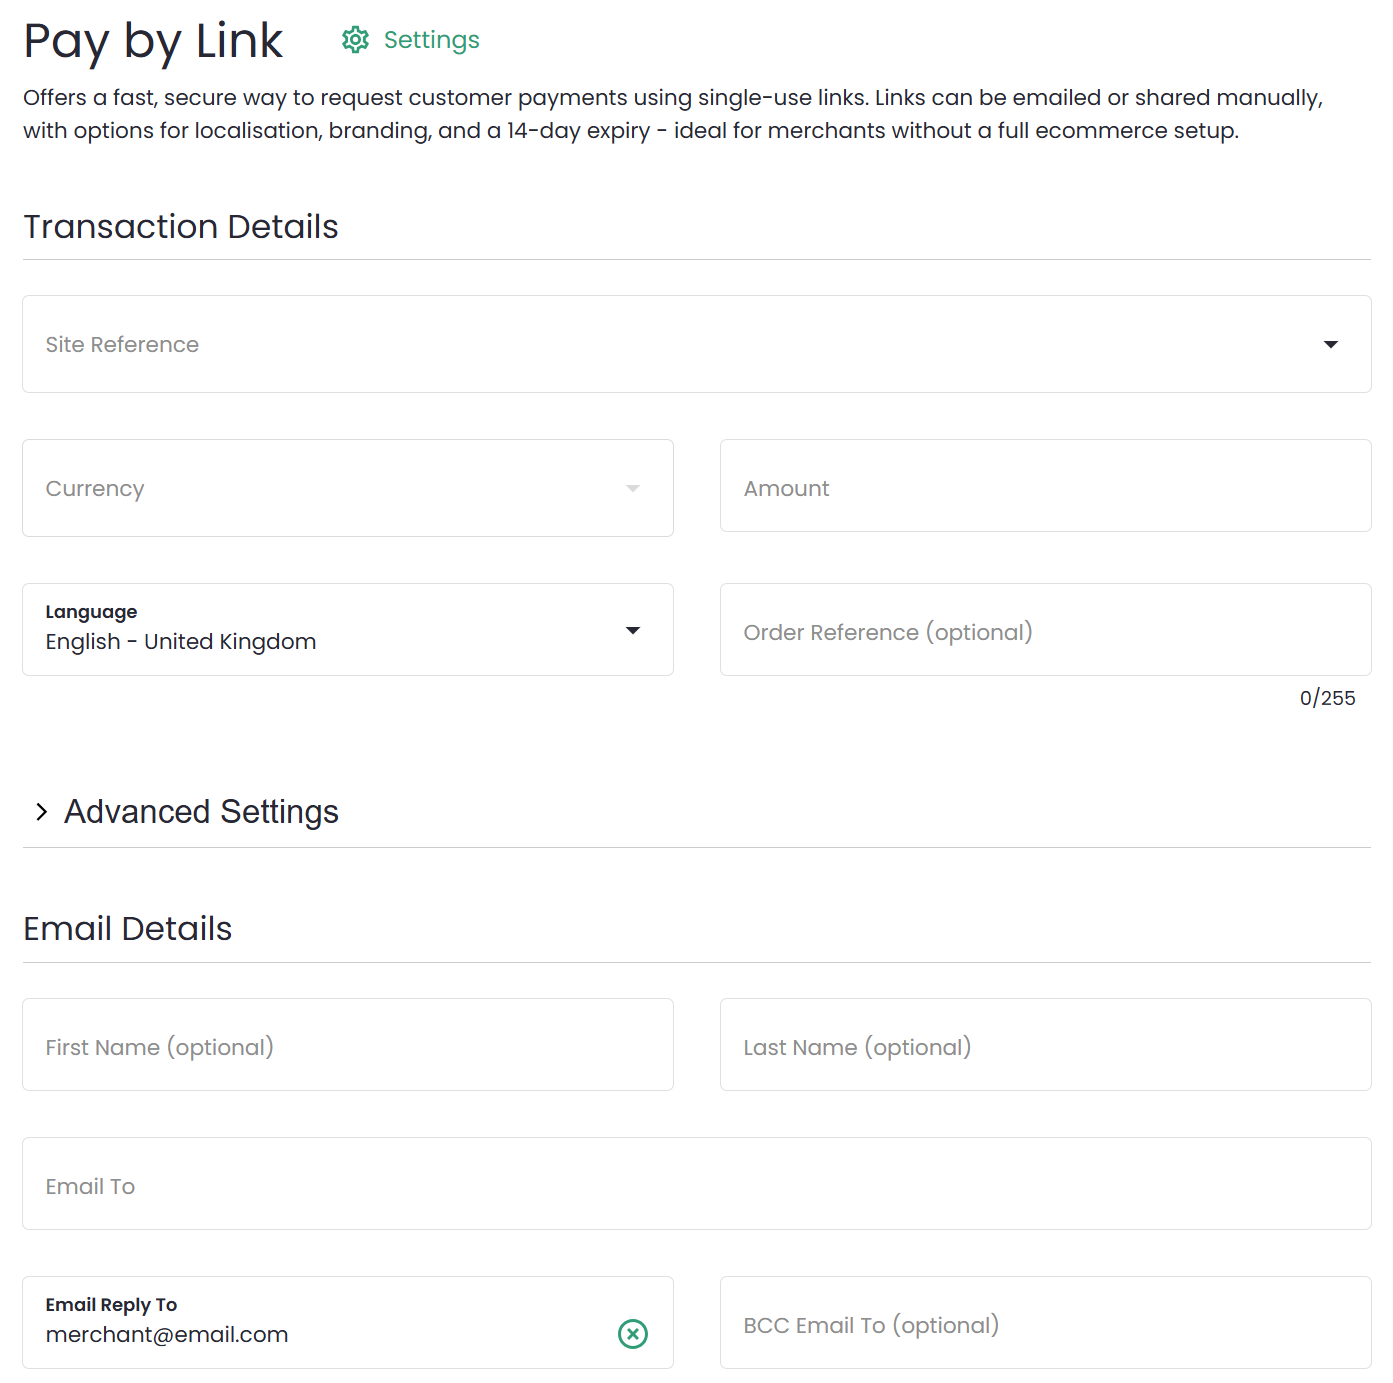Click the Settings gear icon
This screenshot has width=1393, height=1383.
click(x=355, y=40)
